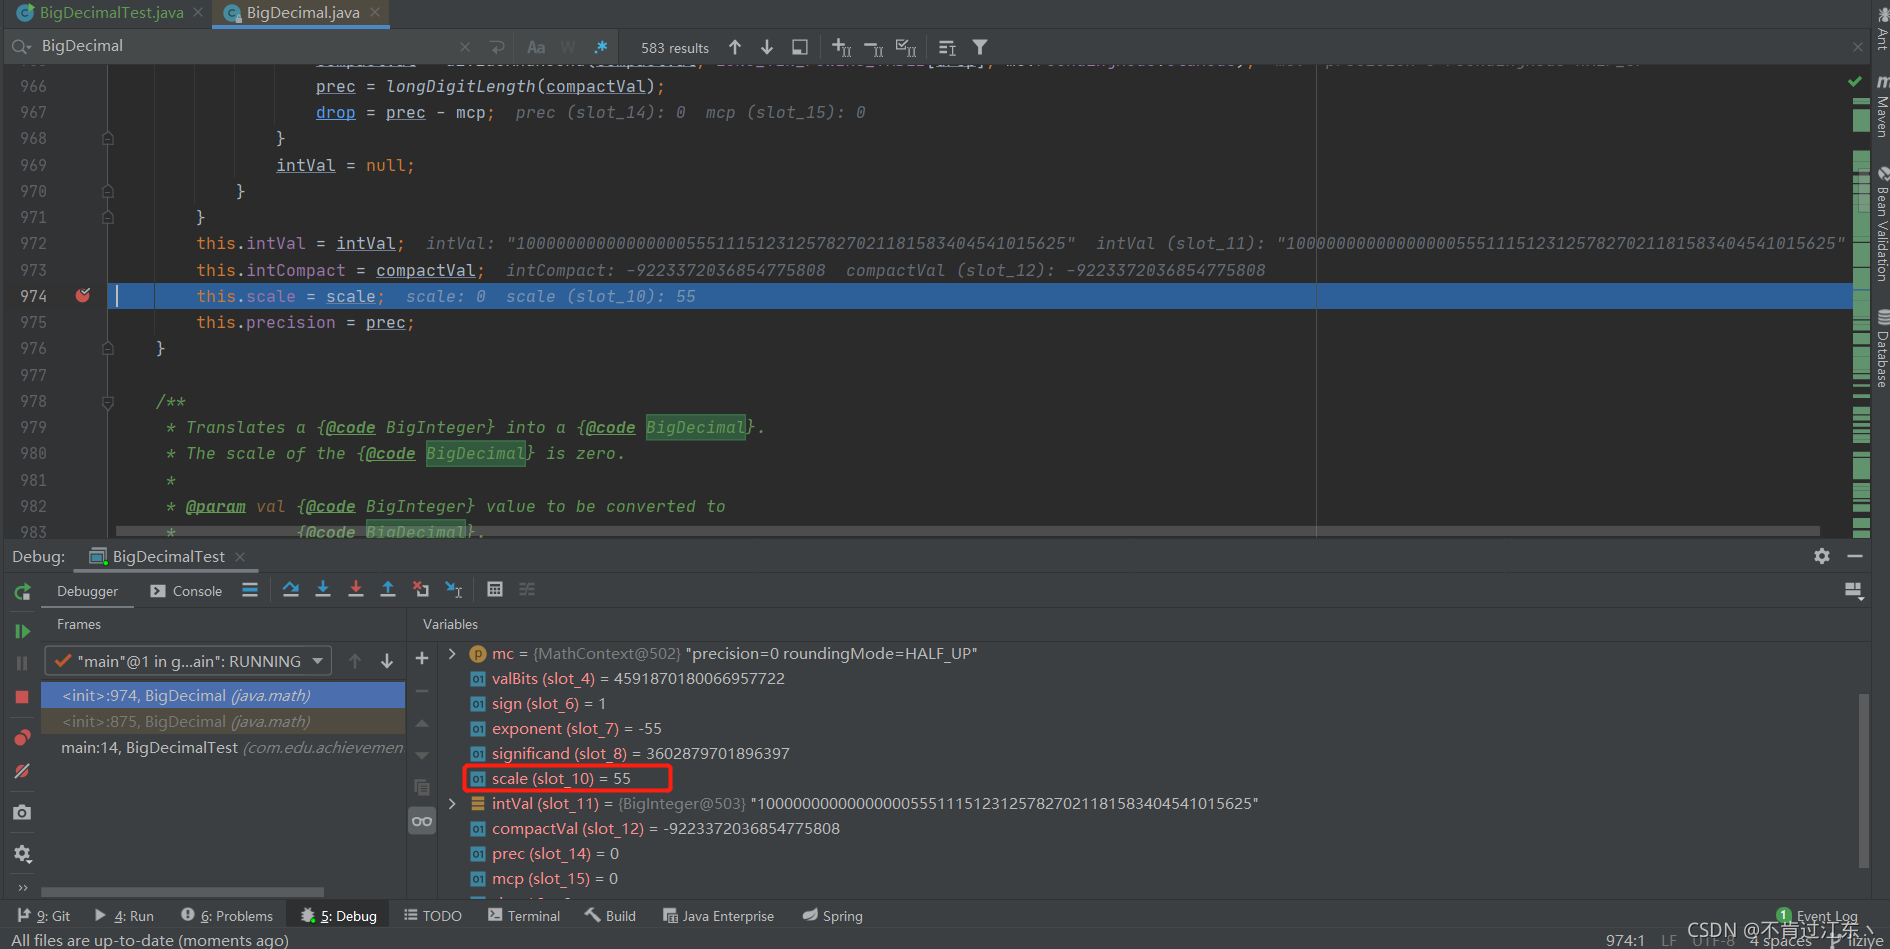Unselect the last occurrence

click(873, 47)
